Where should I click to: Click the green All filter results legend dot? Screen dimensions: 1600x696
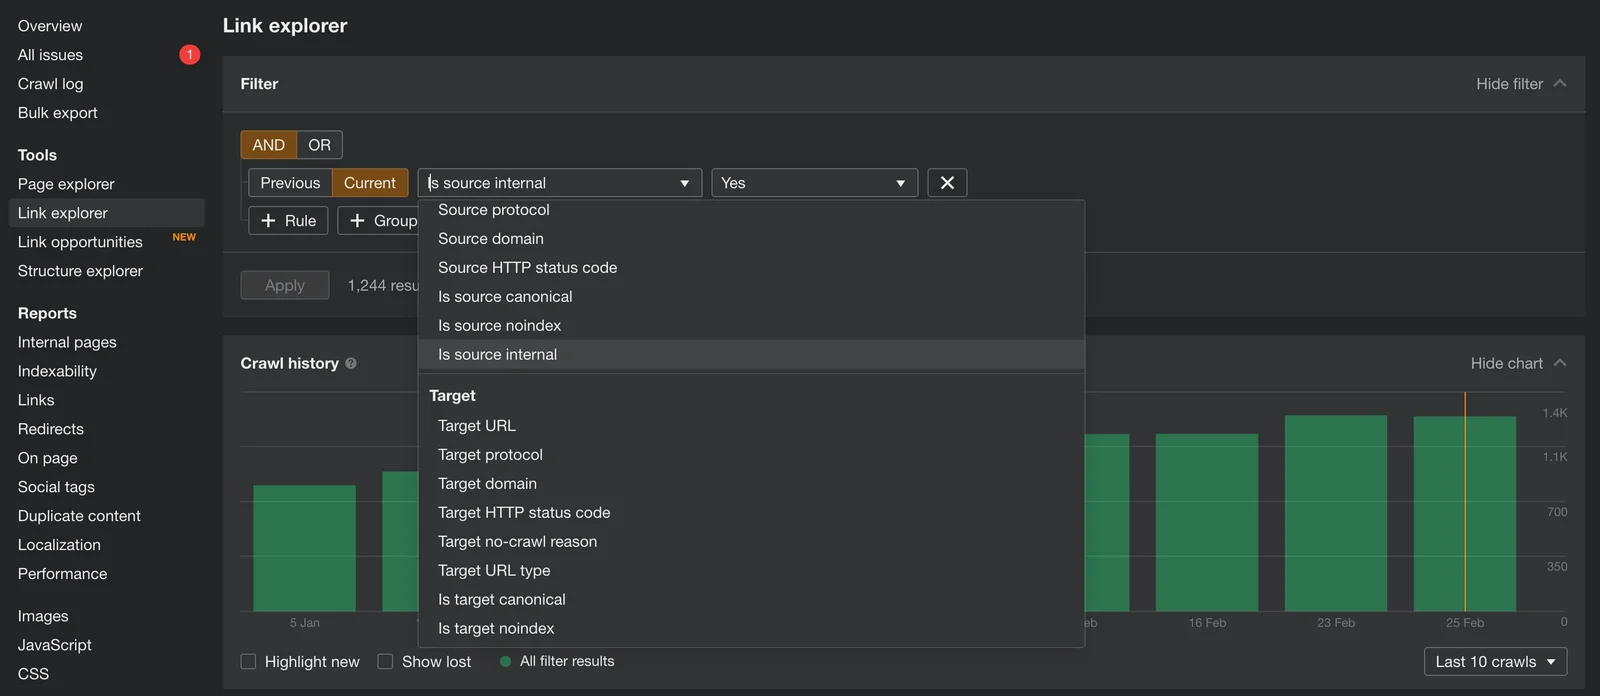[505, 662]
